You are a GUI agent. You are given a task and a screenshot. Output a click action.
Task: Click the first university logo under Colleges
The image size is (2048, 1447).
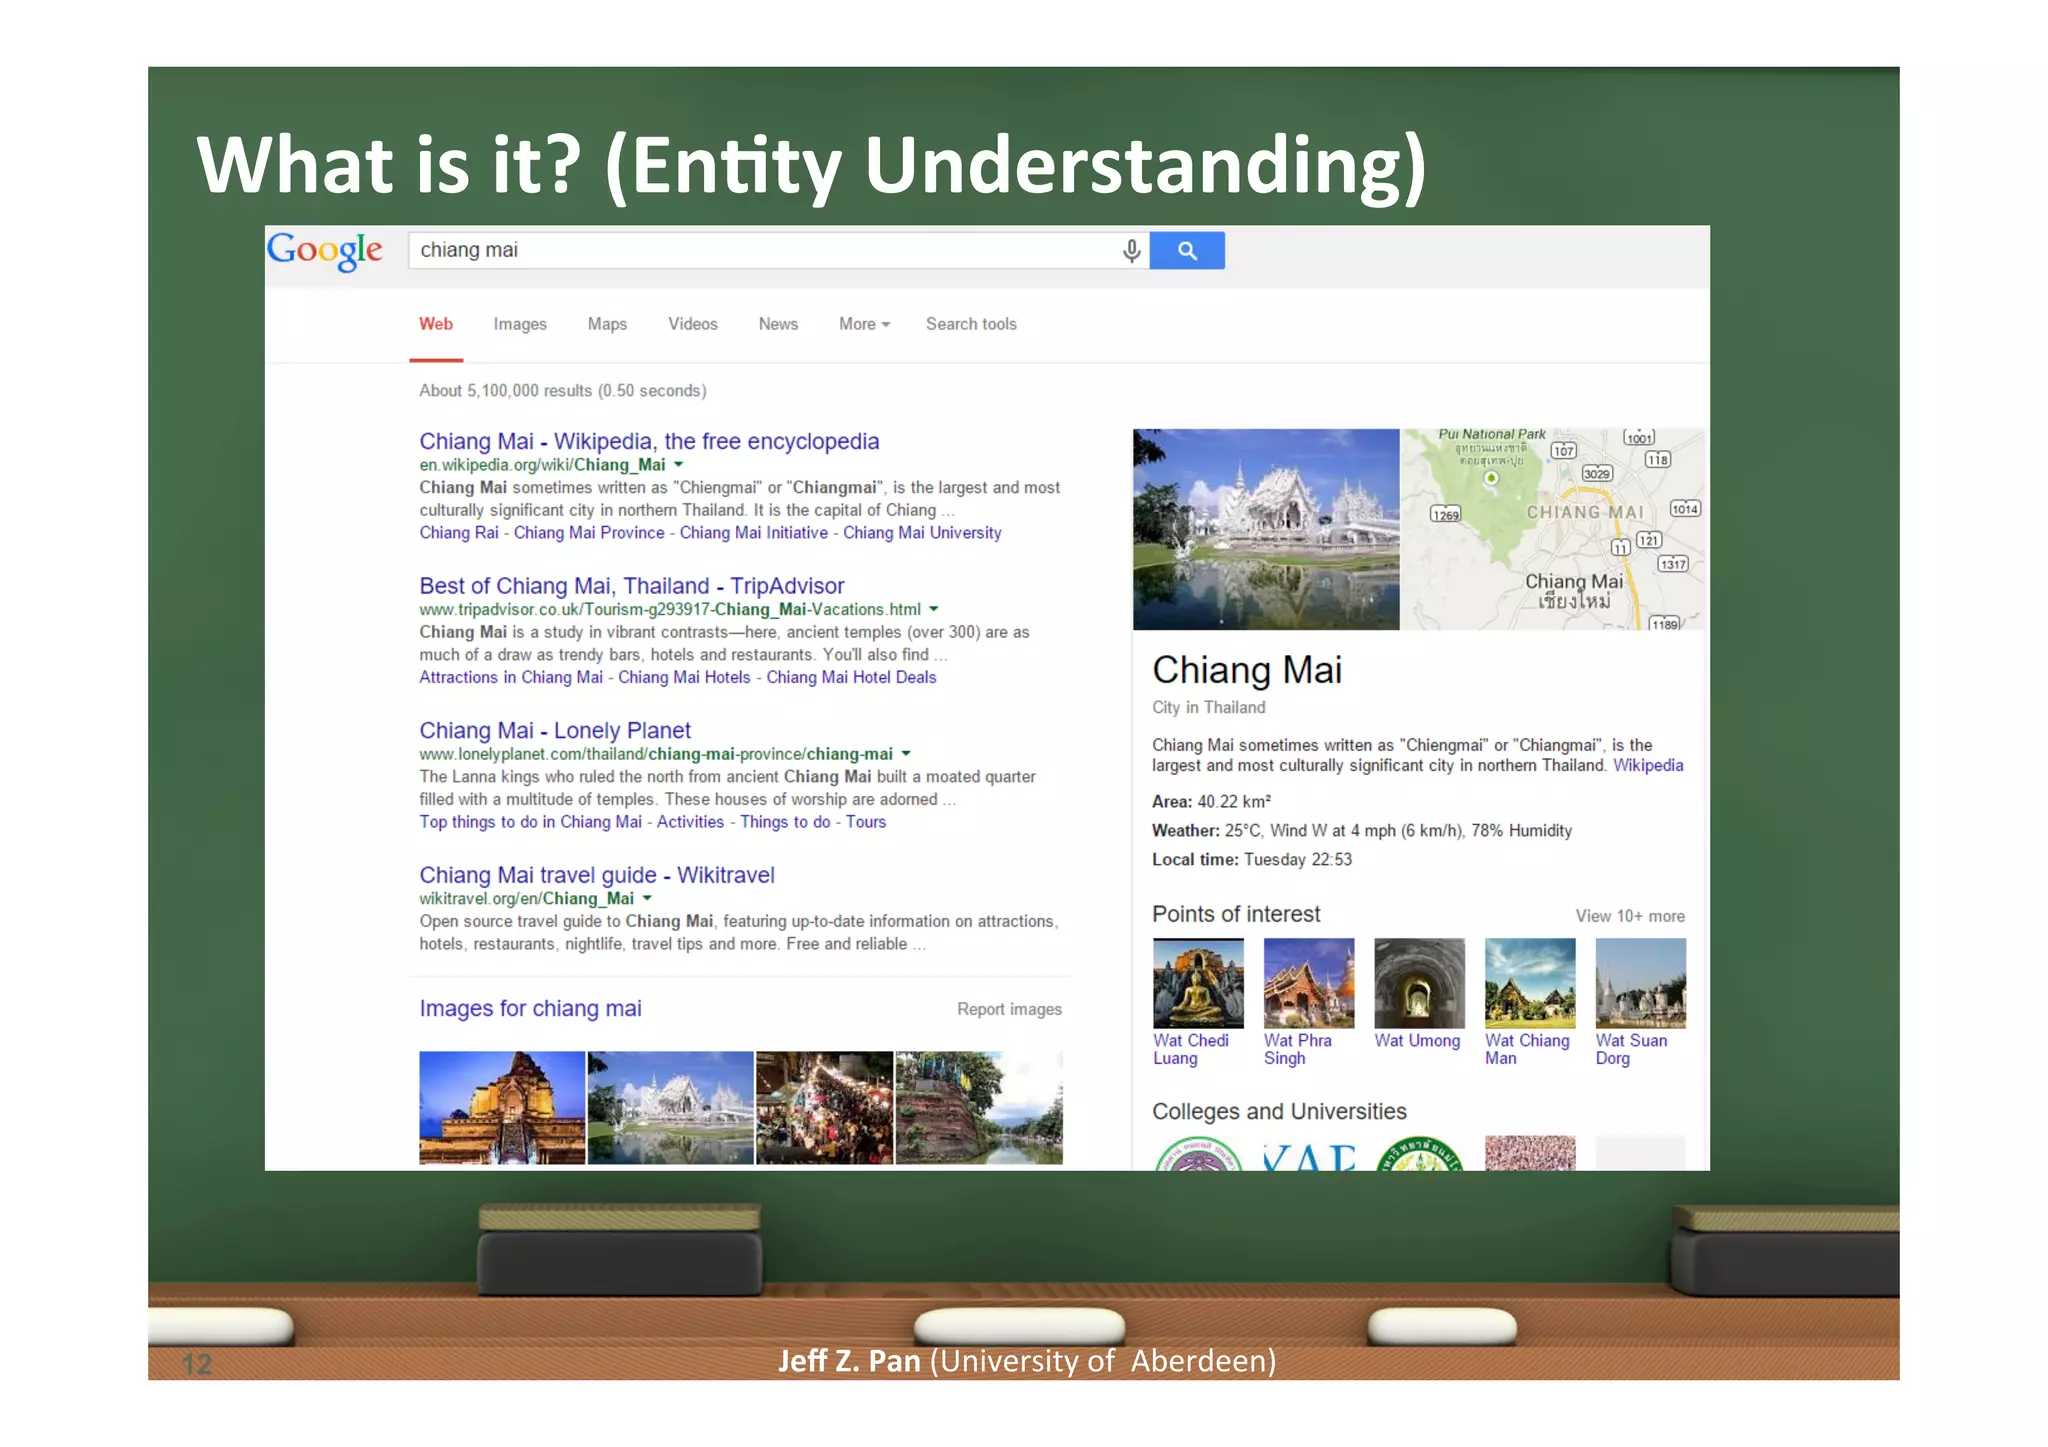(1198, 1153)
